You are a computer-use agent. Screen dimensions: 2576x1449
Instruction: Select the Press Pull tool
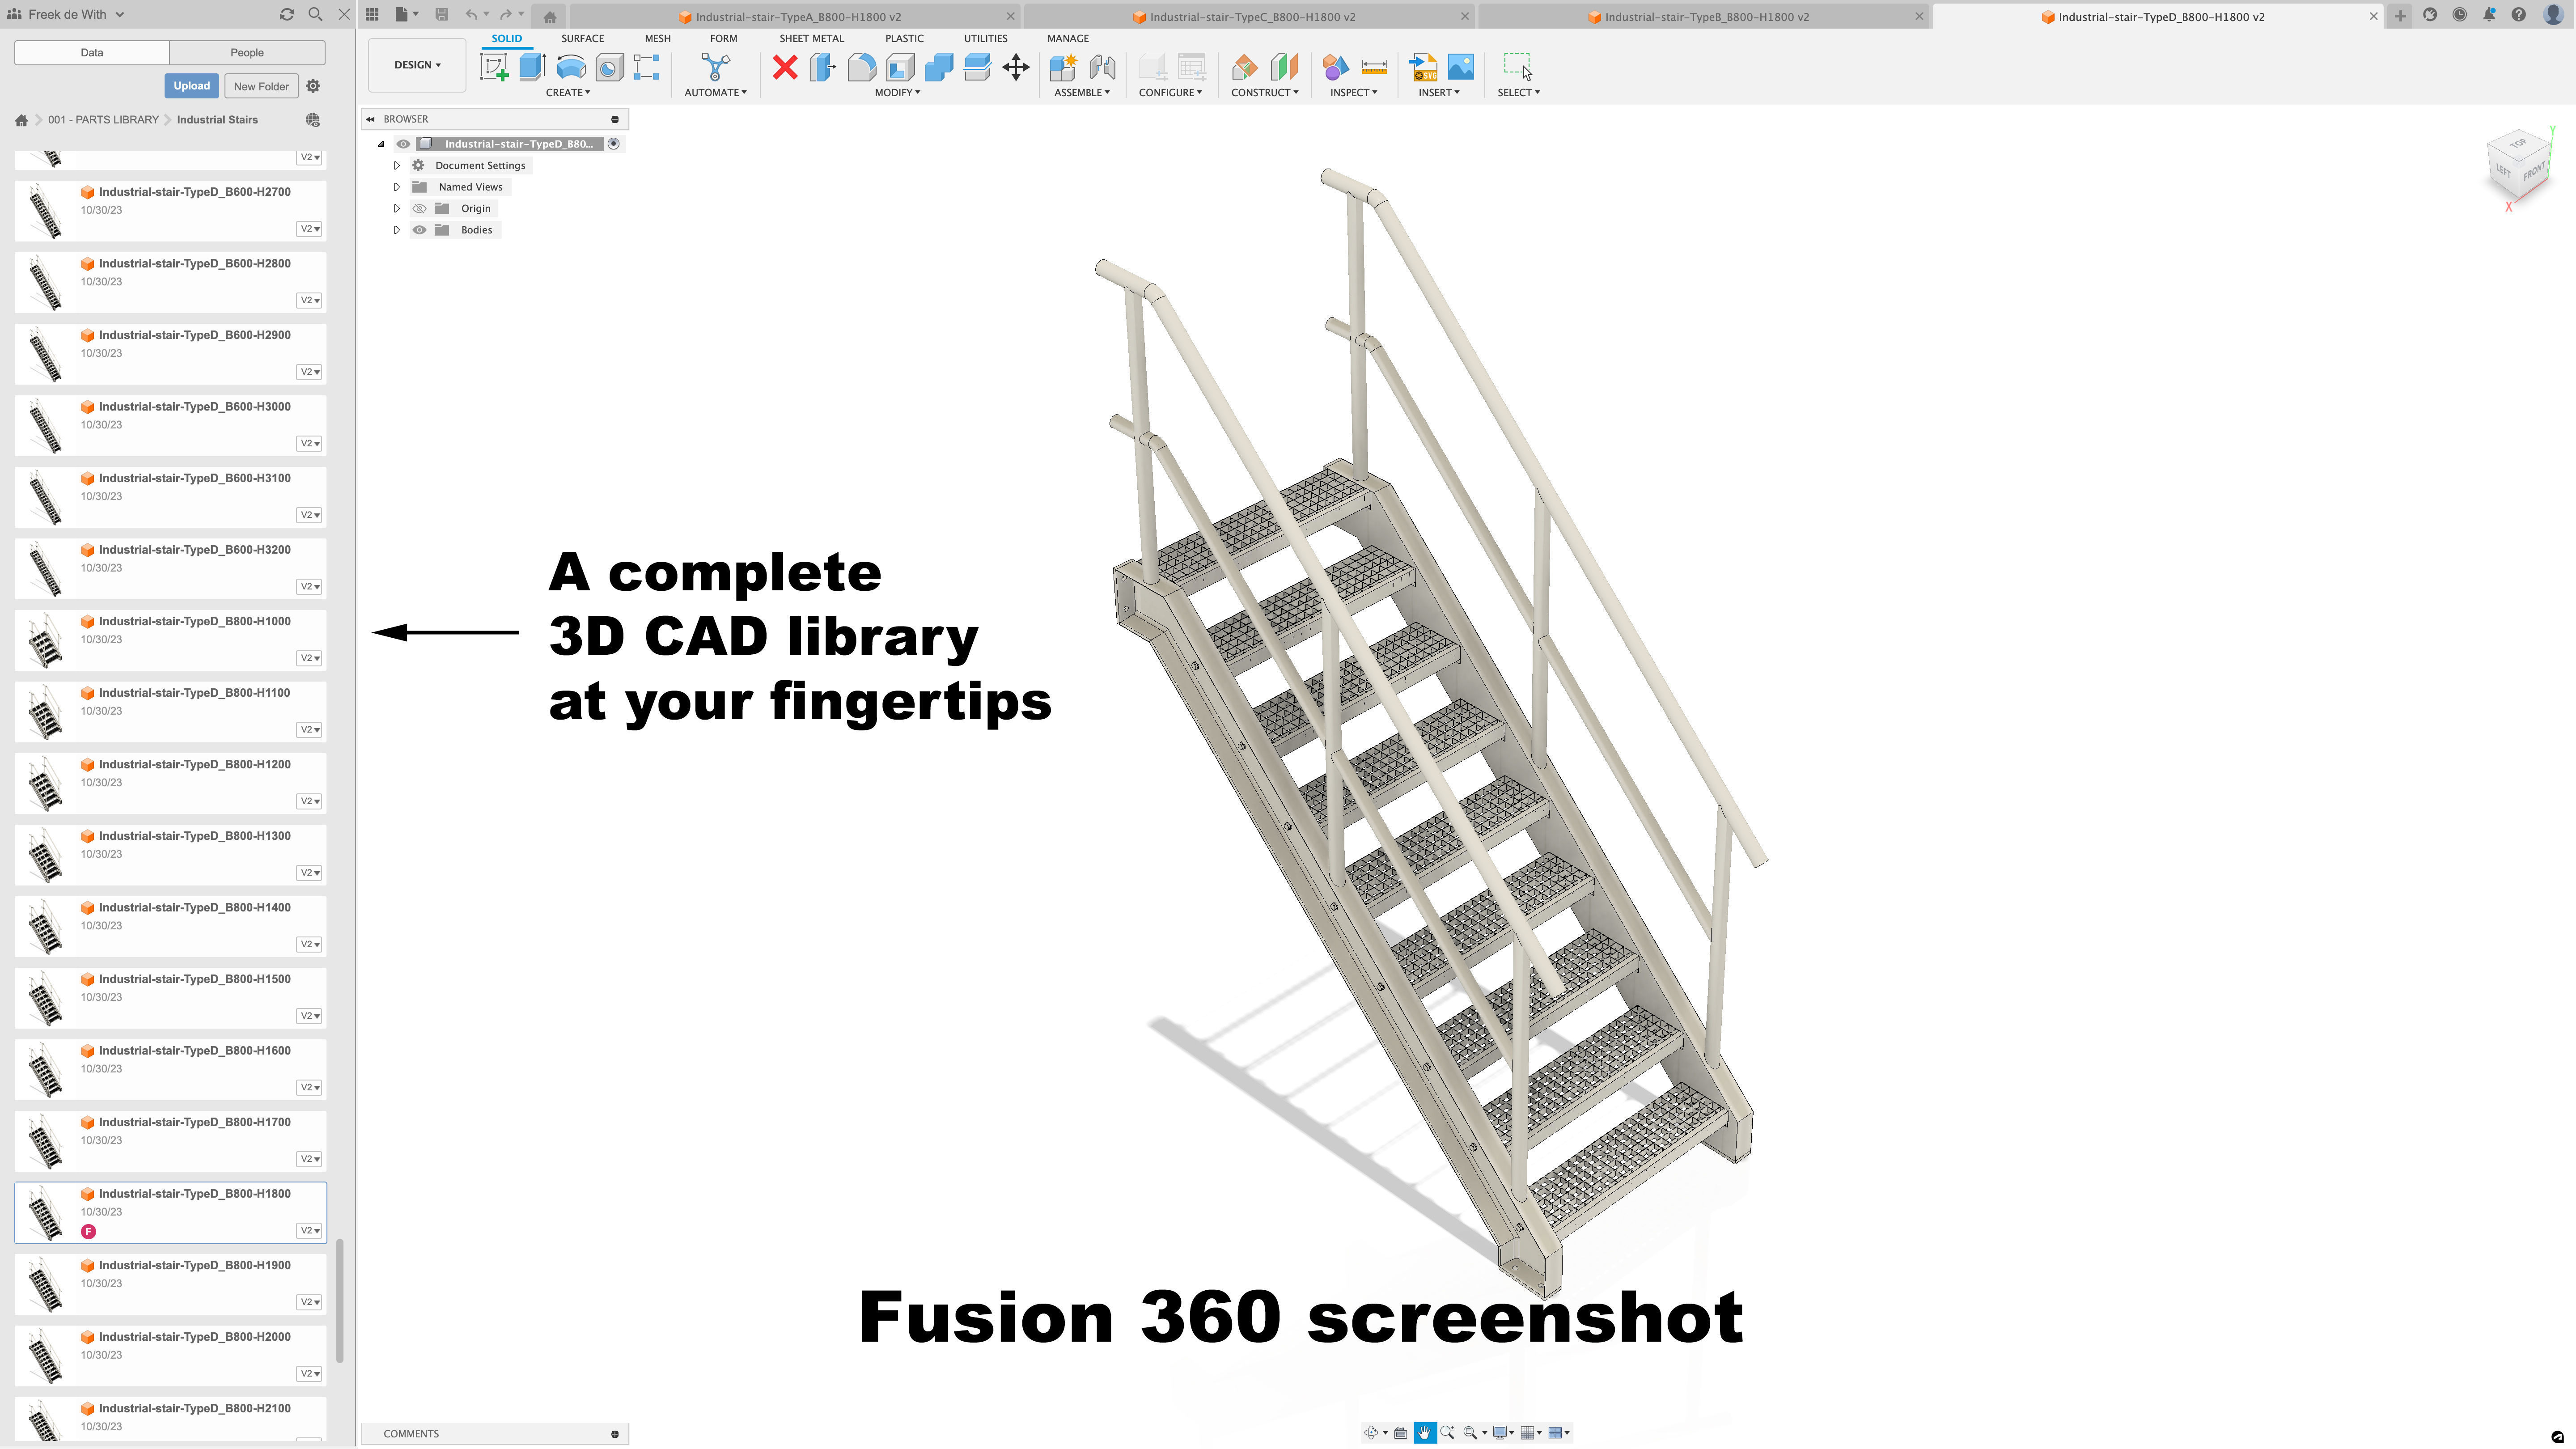tap(823, 67)
